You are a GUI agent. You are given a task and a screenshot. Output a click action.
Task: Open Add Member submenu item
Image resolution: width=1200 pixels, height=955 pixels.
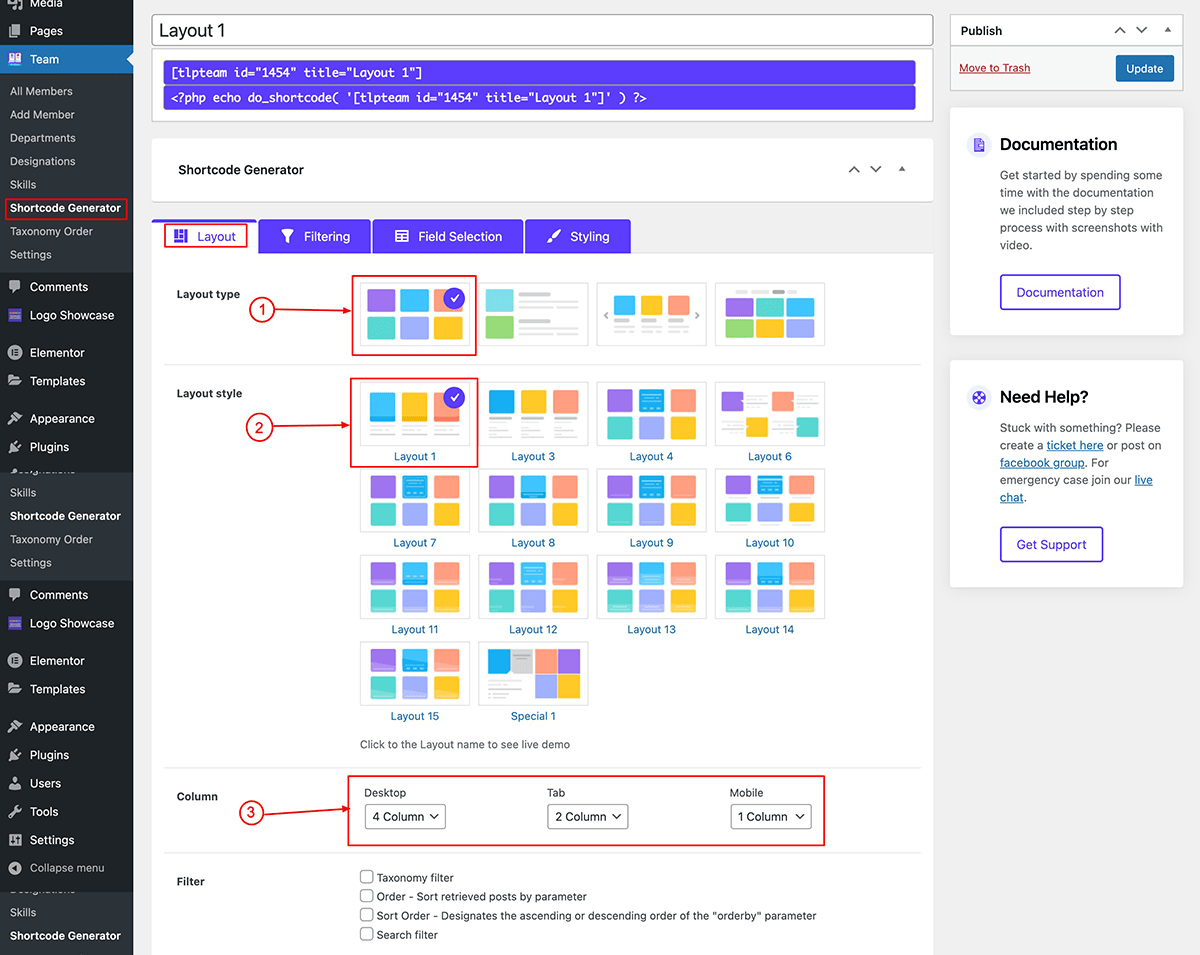pos(42,115)
